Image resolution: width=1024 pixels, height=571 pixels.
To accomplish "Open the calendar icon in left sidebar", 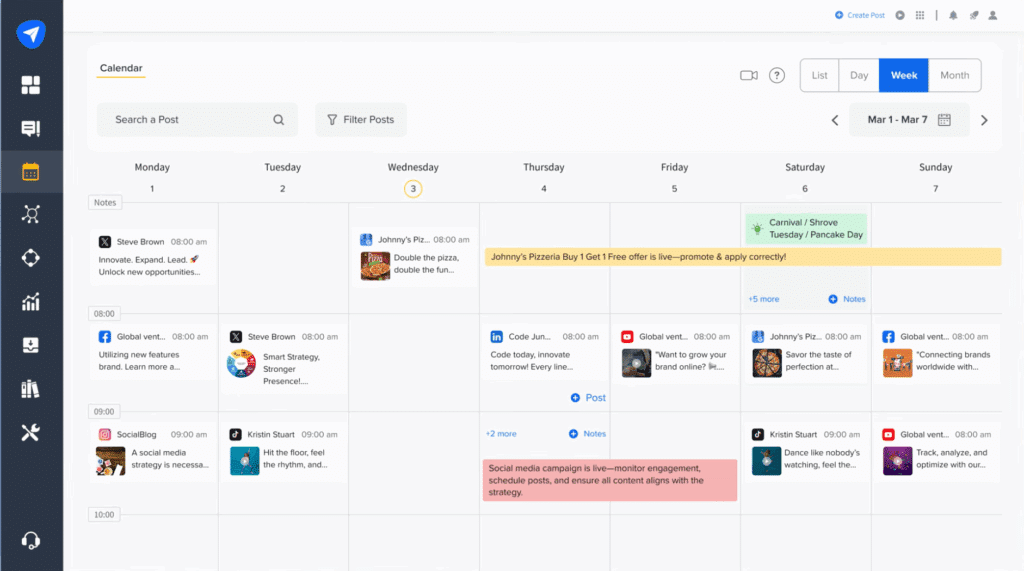I will pyautogui.click(x=31, y=171).
